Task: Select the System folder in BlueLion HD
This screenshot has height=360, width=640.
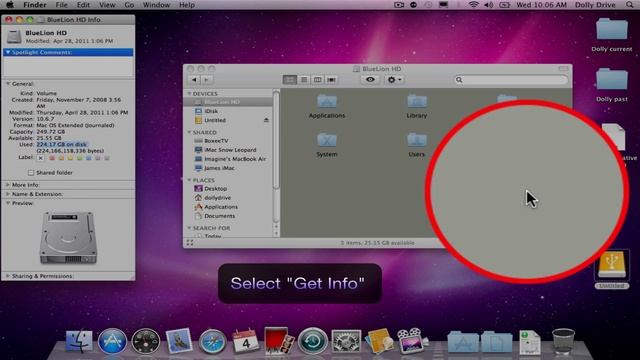Action: tap(327, 145)
